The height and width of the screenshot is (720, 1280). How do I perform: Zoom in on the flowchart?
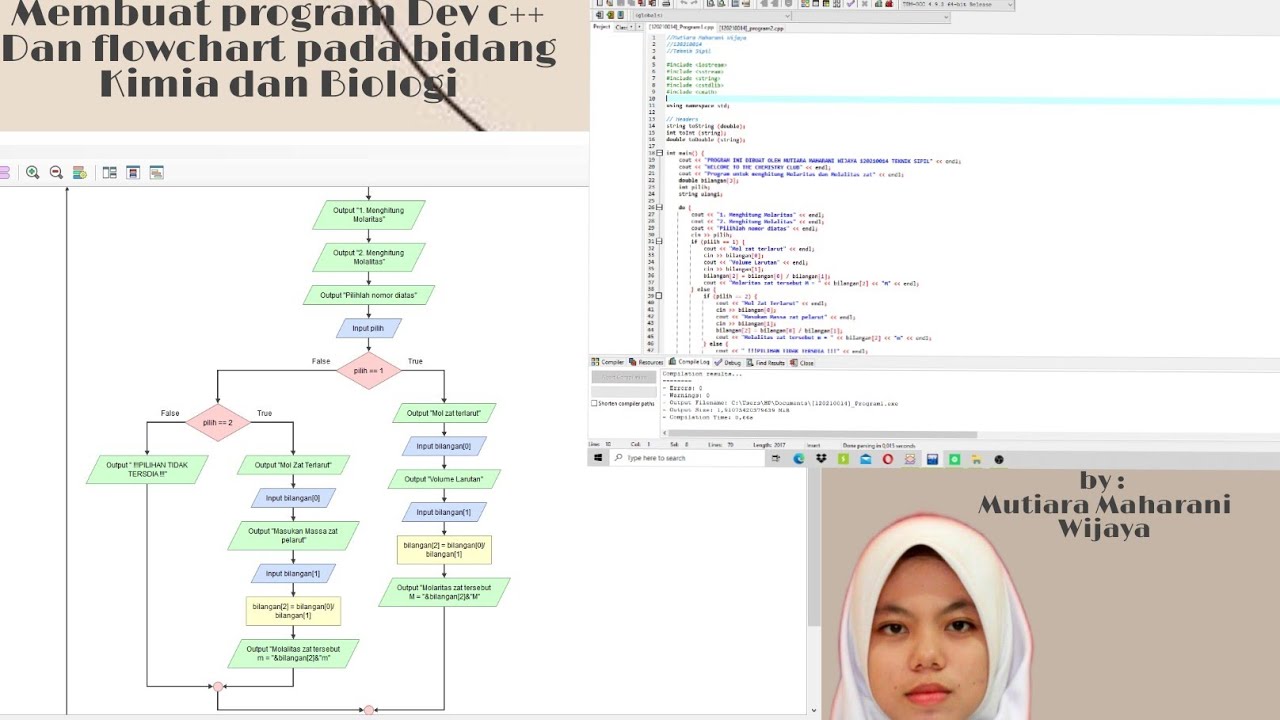[33, 172]
